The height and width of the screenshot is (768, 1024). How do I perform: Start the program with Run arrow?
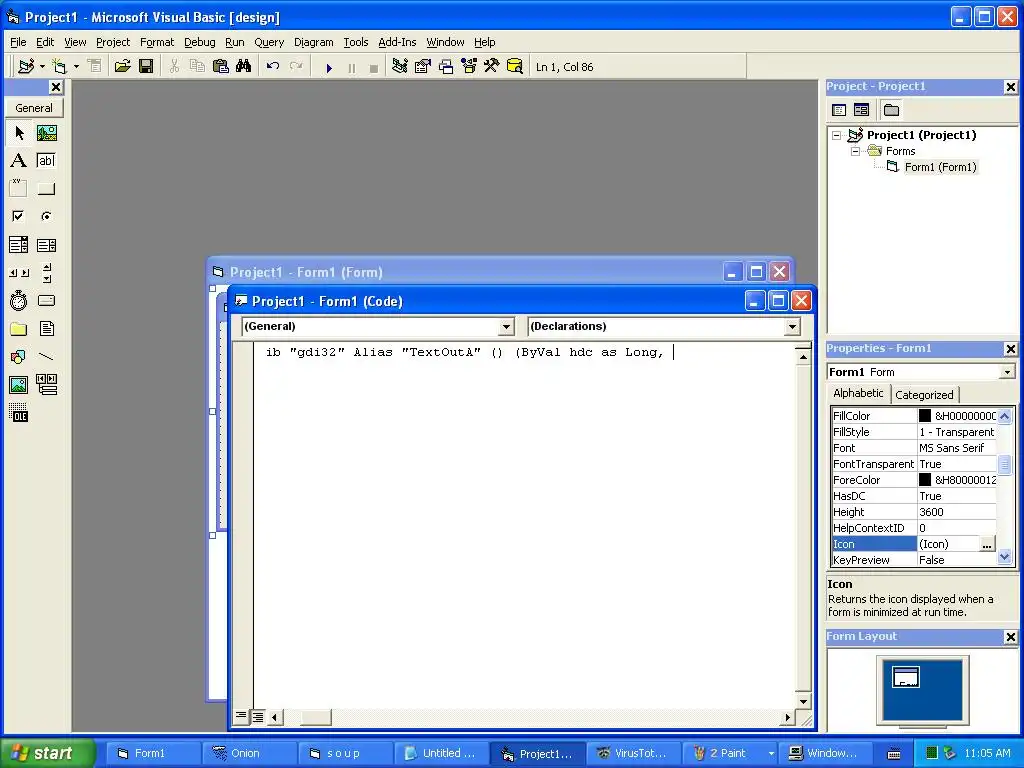[x=329, y=67]
